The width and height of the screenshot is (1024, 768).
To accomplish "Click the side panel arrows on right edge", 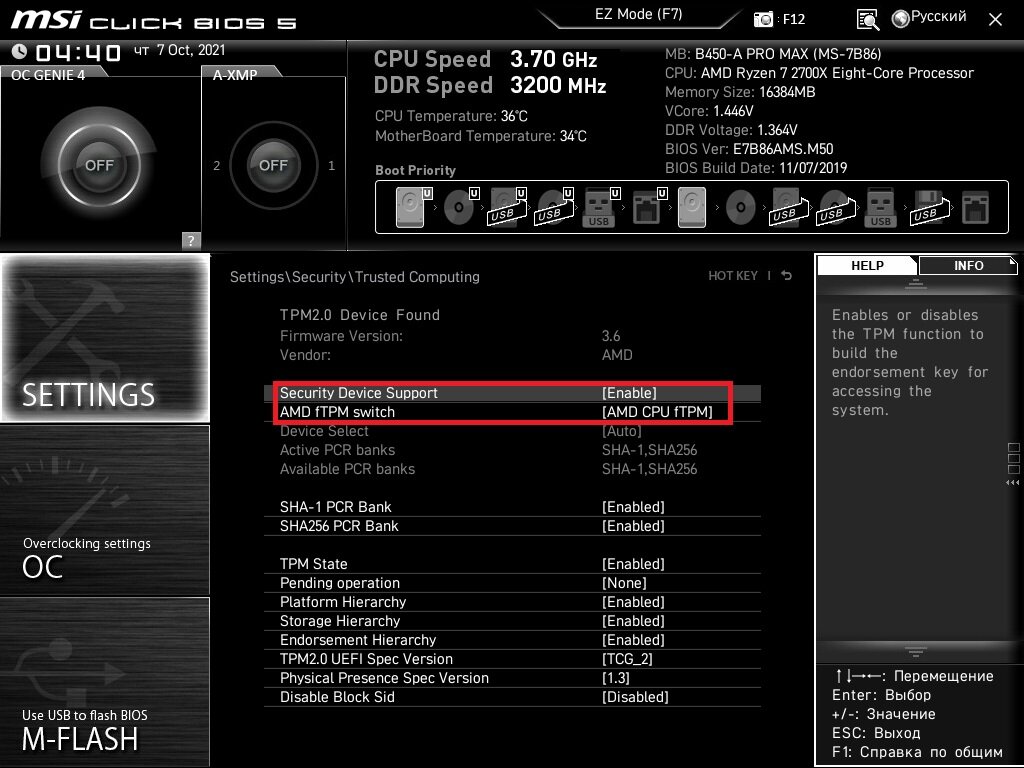I will pyautogui.click(x=1013, y=483).
